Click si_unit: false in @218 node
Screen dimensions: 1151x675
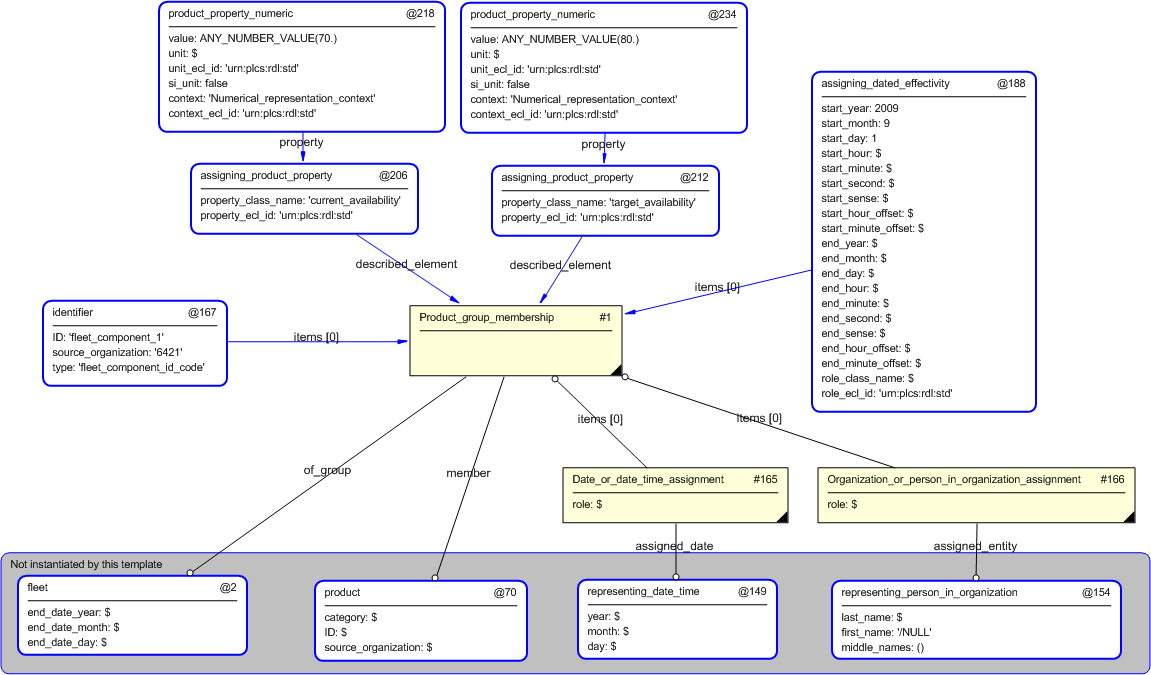click(x=198, y=84)
